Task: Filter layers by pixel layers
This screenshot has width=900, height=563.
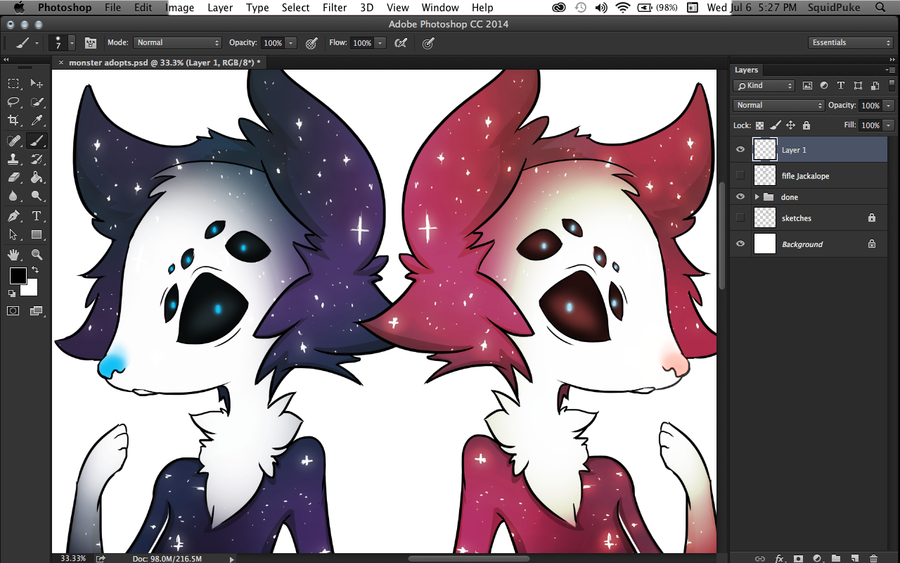Action: coord(807,86)
